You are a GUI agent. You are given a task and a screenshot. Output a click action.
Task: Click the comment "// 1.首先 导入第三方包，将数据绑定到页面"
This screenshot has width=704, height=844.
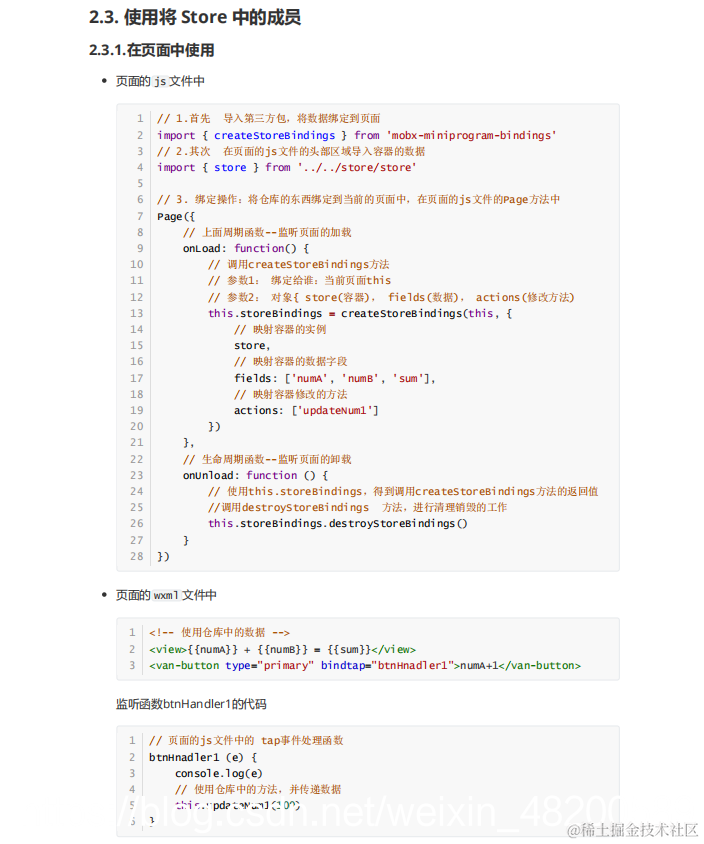[269, 118]
